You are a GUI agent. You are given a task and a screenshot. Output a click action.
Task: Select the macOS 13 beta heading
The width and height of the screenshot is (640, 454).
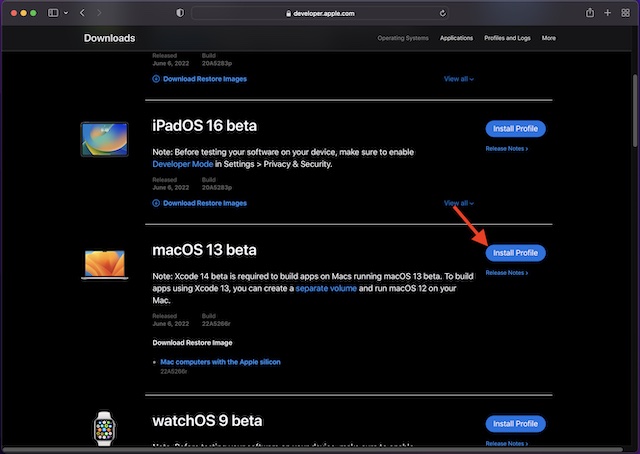[204, 250]
